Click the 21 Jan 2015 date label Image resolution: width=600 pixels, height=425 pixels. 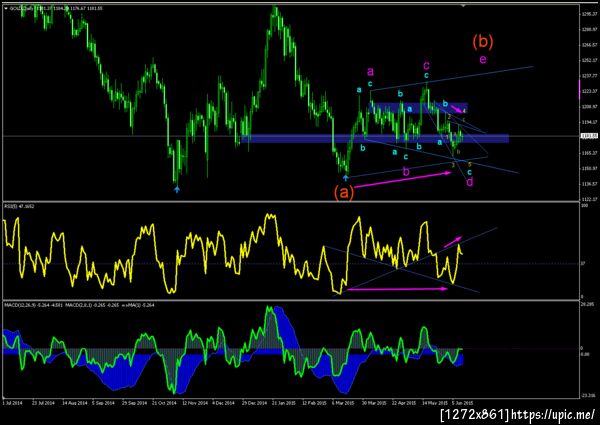pyautogui.click(x=284, y=403)
